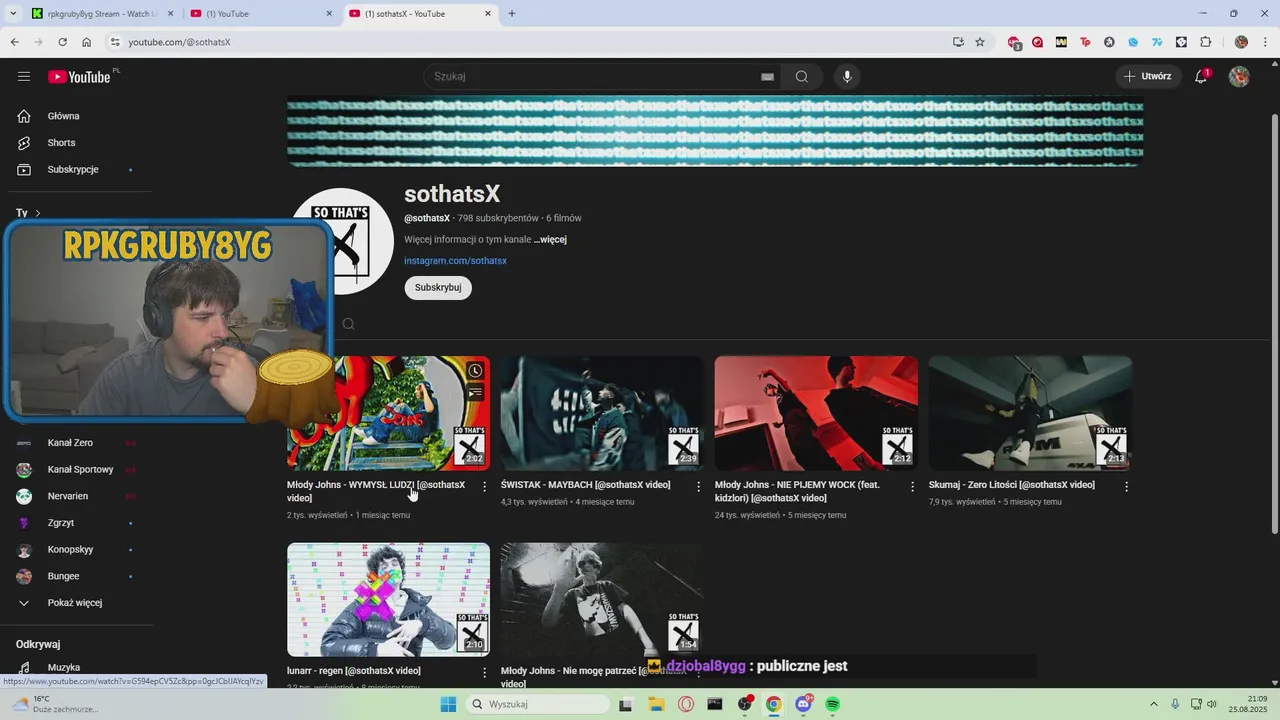Image resolution: width=1280 pixels, height=720 pixels.
Task: Open the account avatar menu
Action: [1239, 76]
